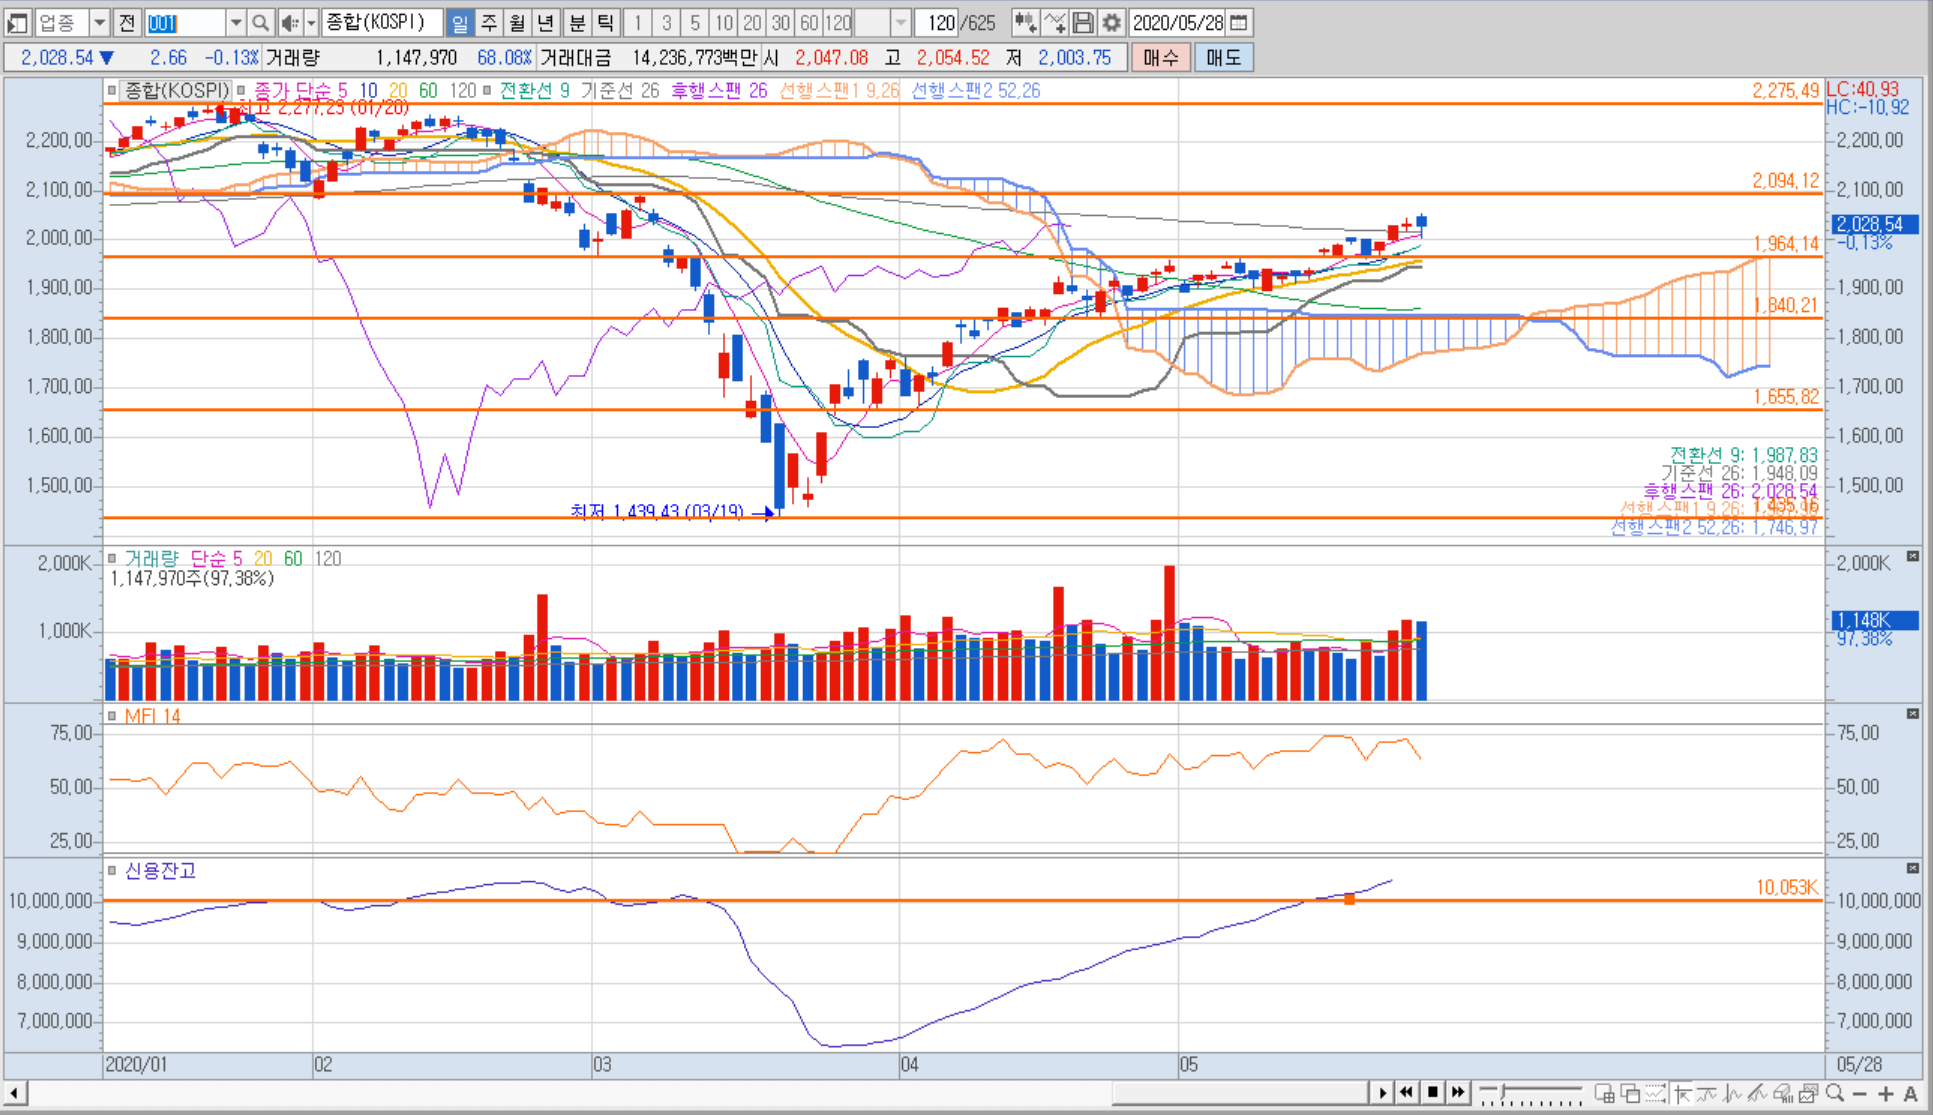Click the bottom zoom magnifier icon
1933x1115 pixels.
pos(1834,1093)
